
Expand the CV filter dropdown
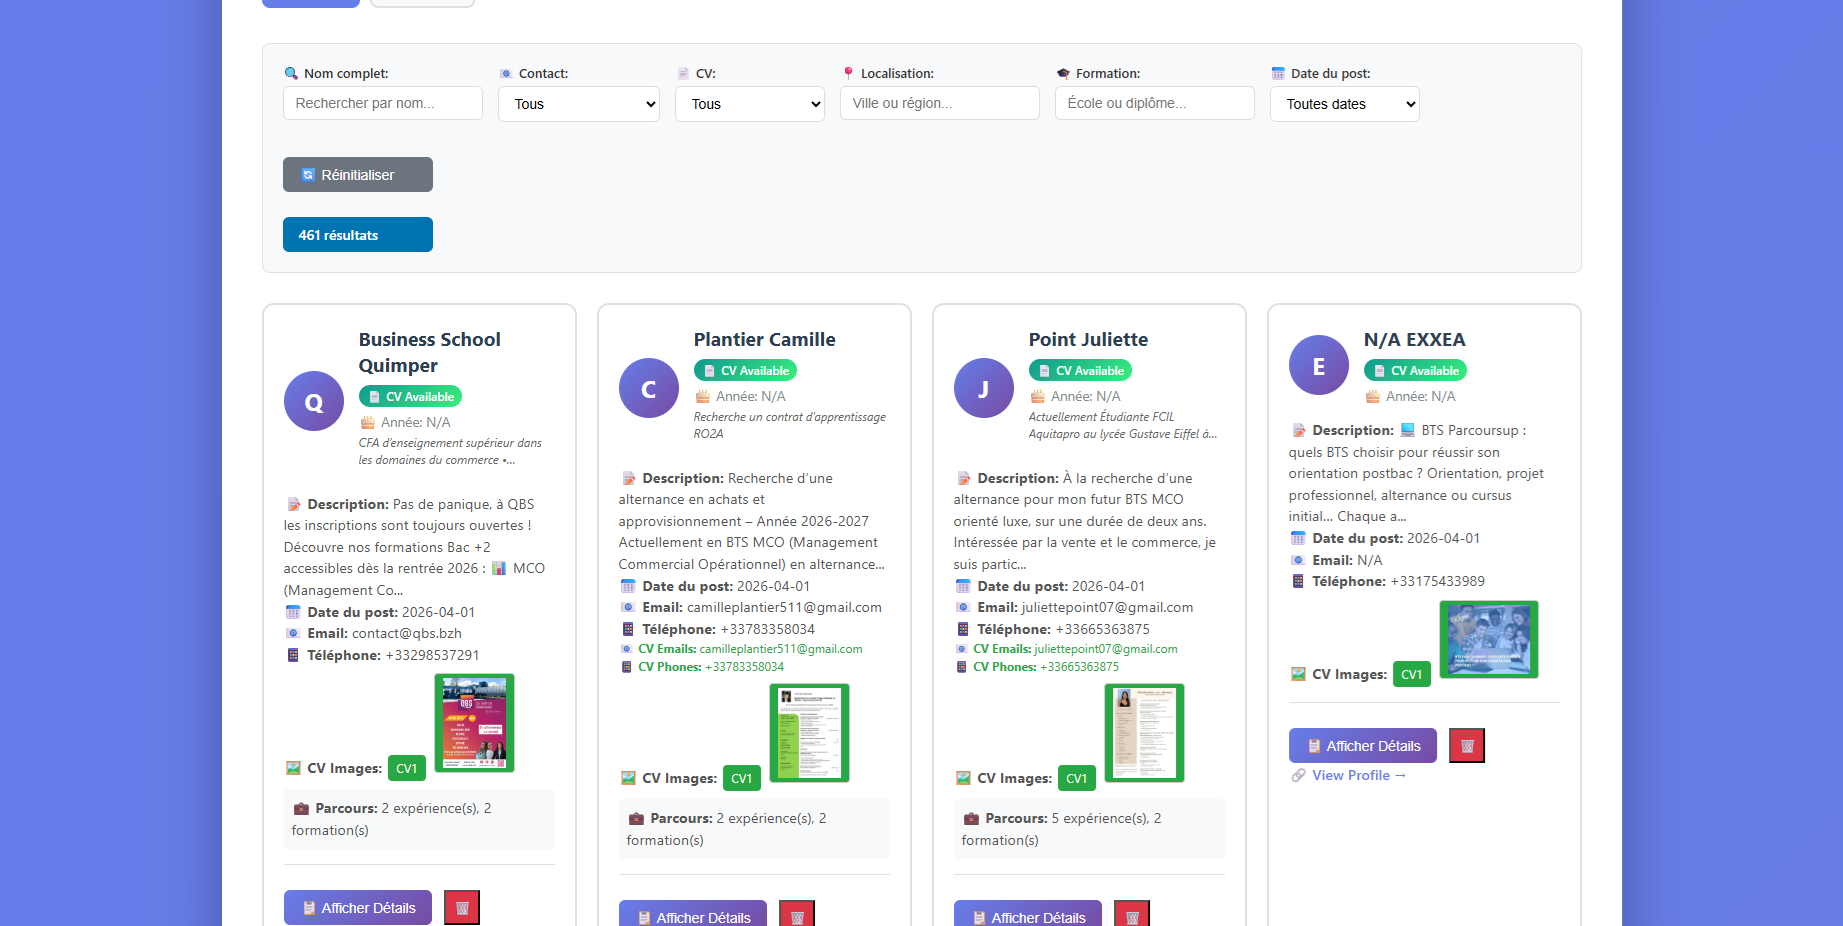click(749, 104)
